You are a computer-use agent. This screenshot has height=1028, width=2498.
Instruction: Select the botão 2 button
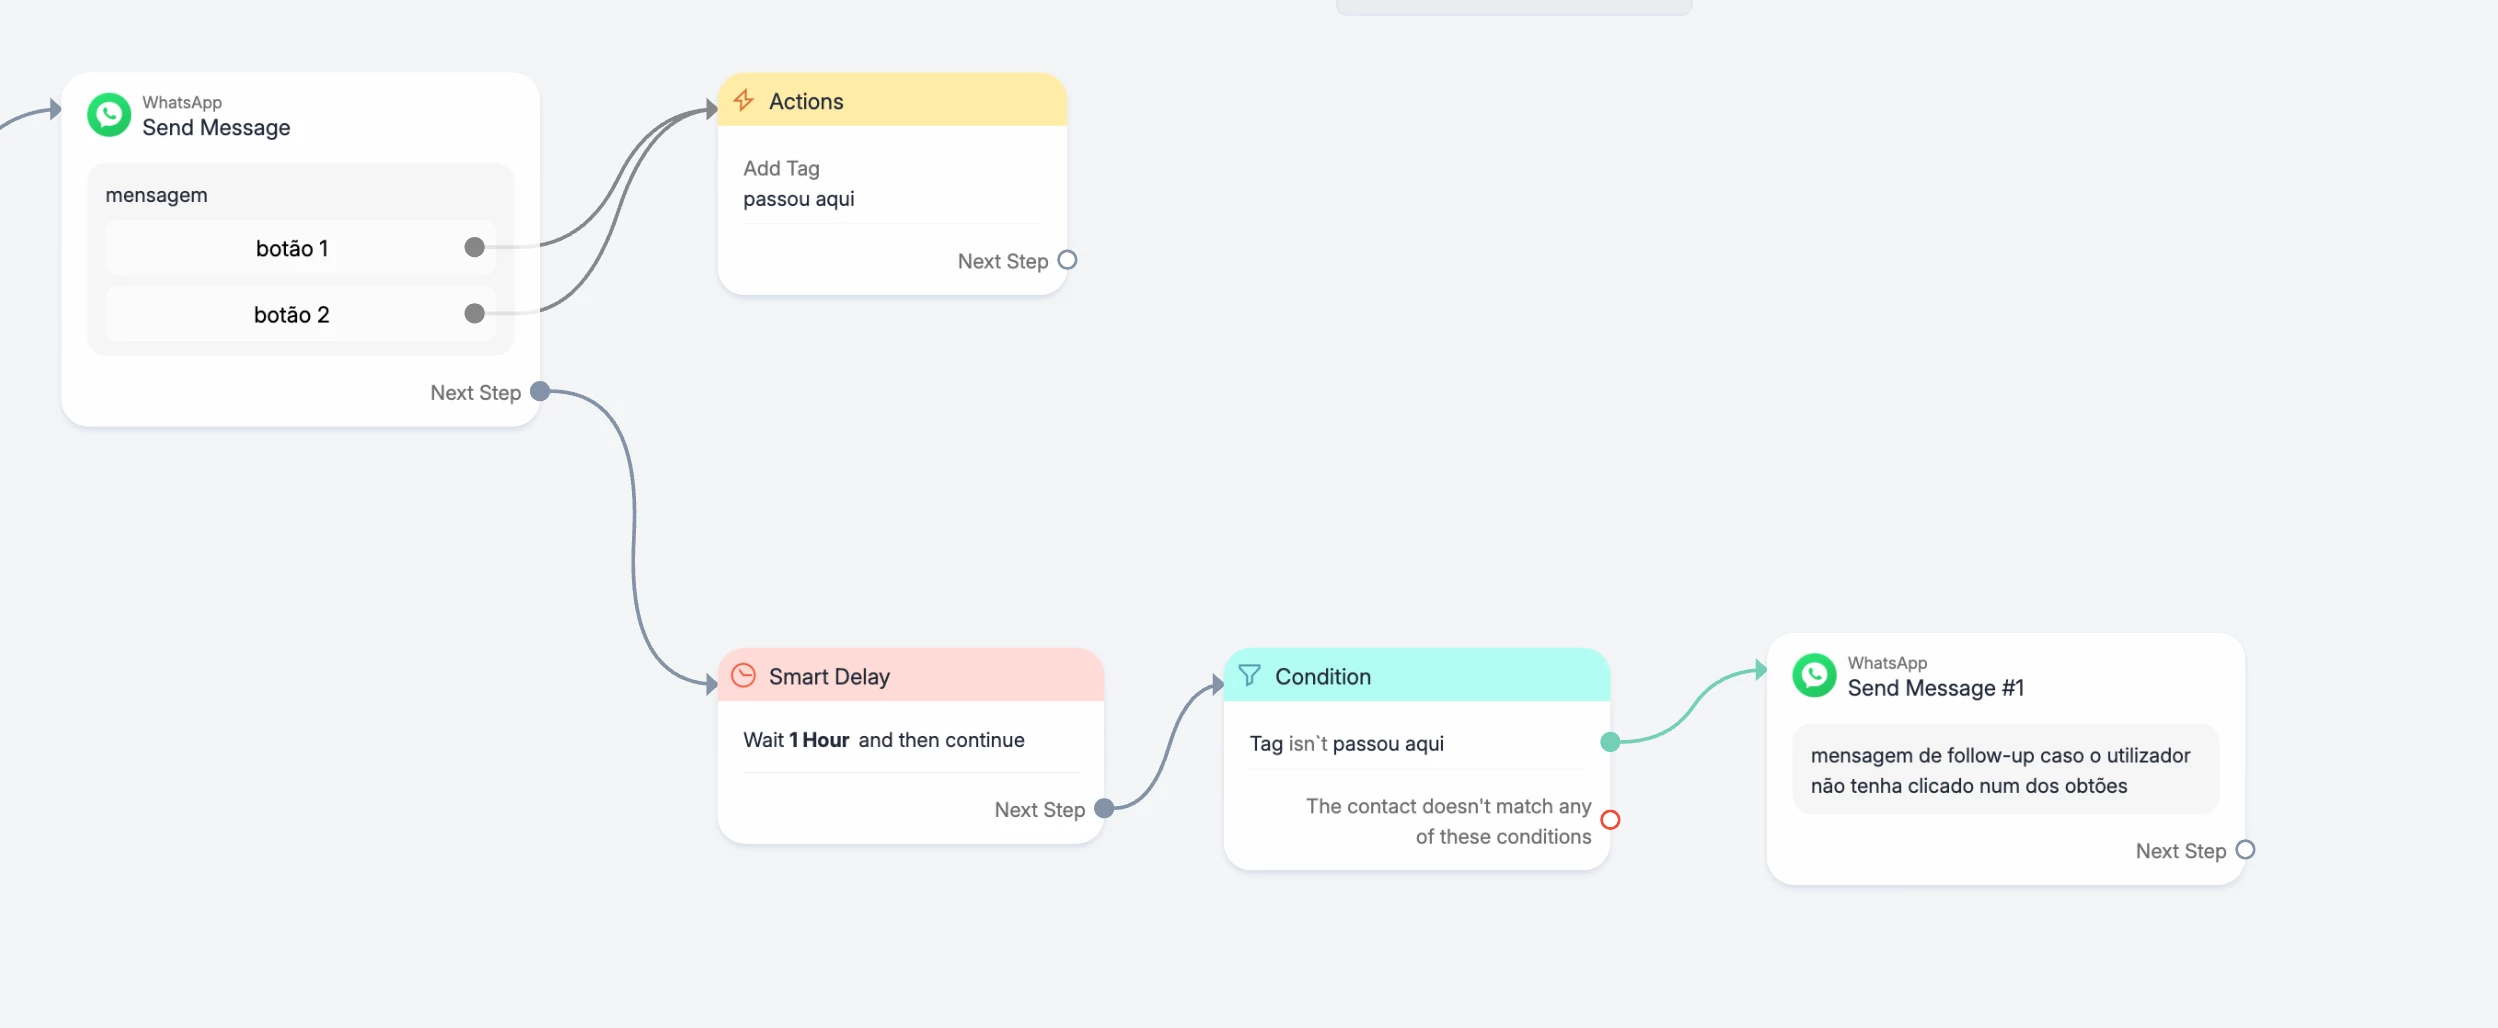point(291,315)
